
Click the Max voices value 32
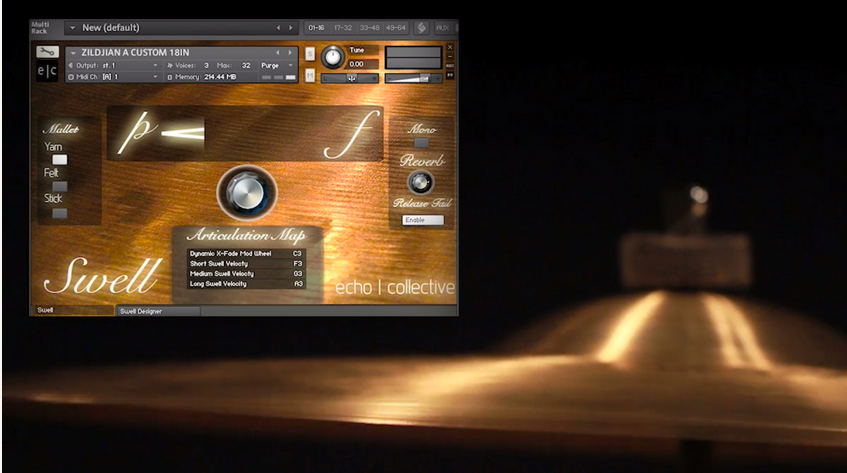coord(246,65)
